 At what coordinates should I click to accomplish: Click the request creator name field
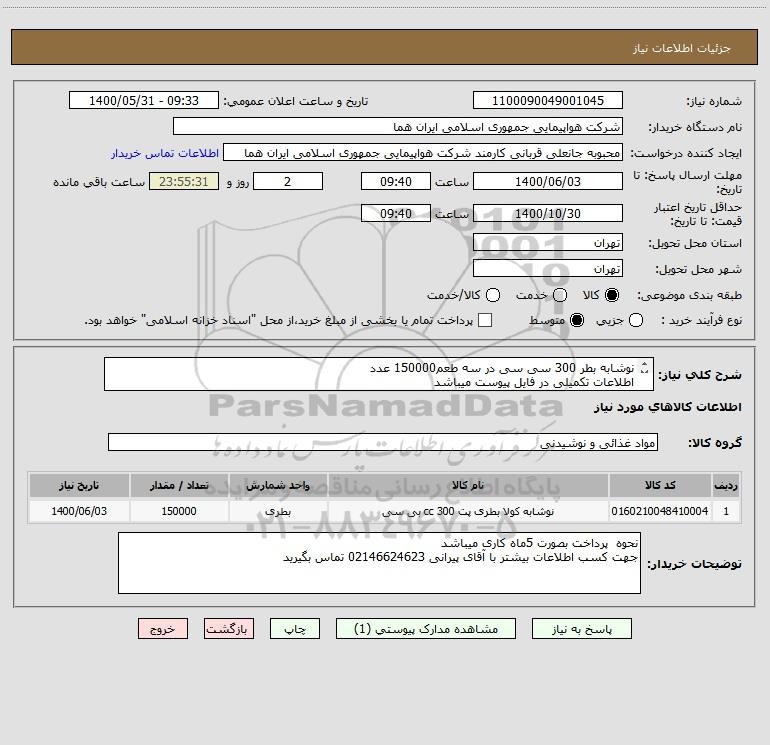point(423,153)
